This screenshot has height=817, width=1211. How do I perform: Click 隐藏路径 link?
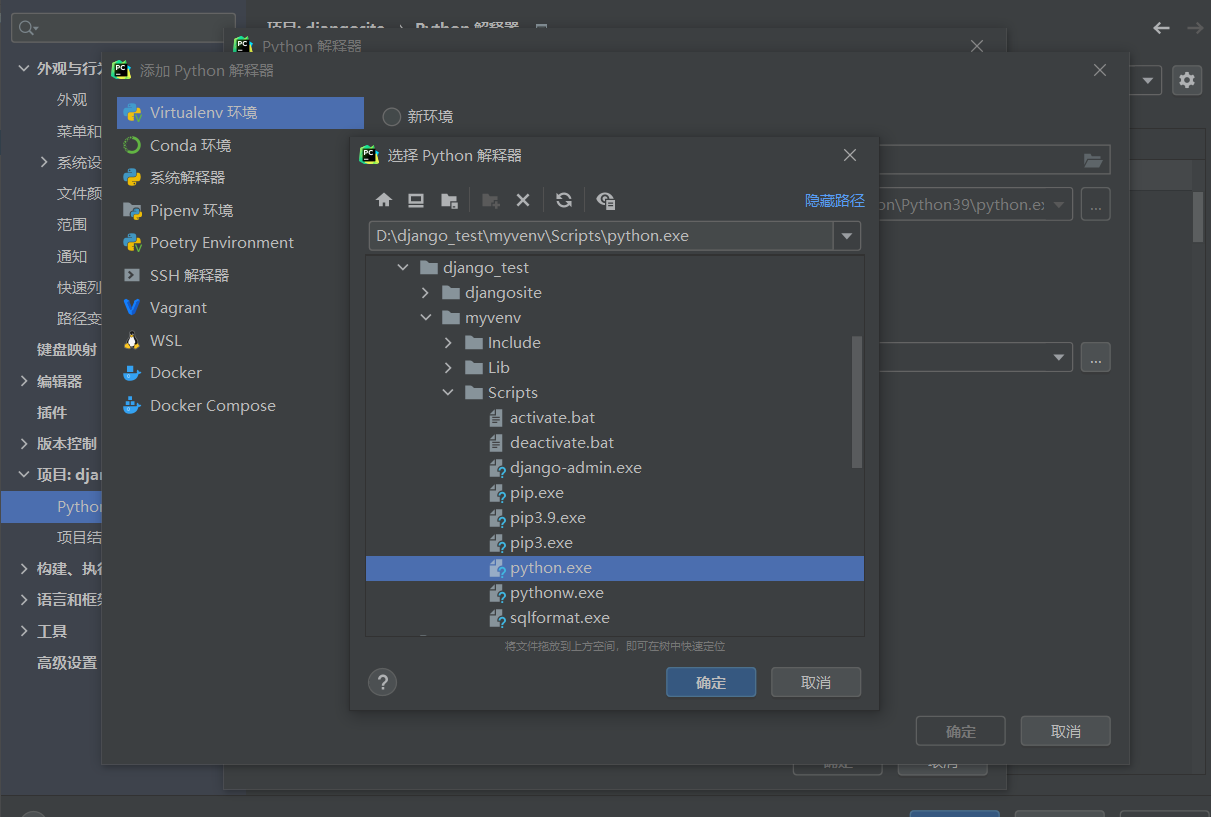click(835, 200)
